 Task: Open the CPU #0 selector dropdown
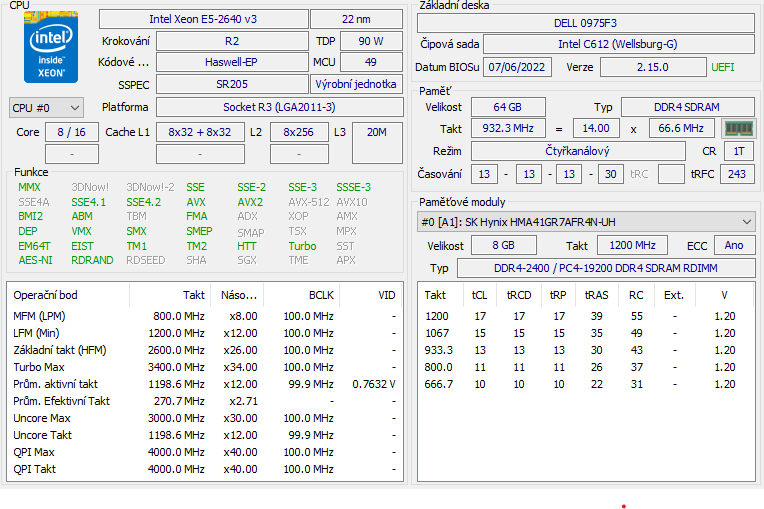click(46, 108)
